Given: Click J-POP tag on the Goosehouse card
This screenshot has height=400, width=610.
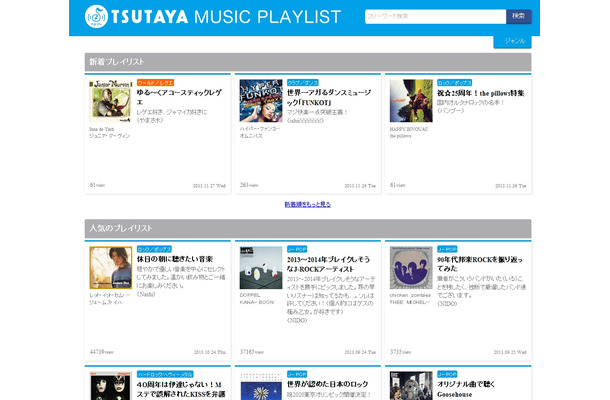Looking at the screenshot, I should [447, 374].
